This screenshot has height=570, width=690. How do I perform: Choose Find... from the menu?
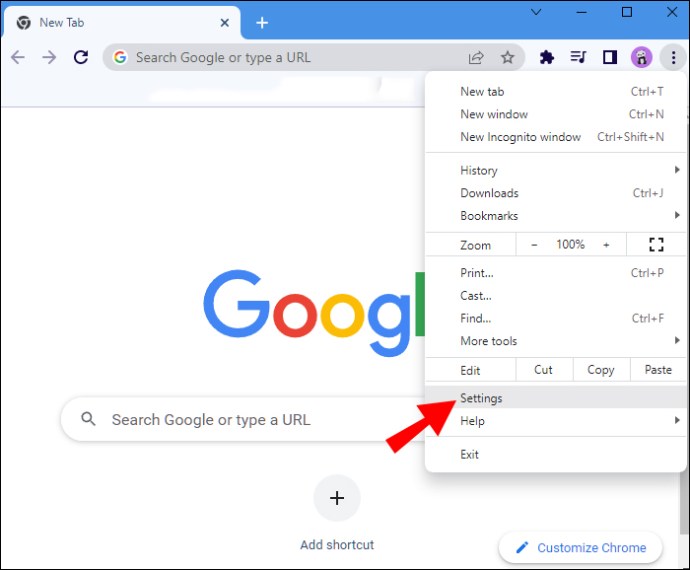[x=555, y=318]
